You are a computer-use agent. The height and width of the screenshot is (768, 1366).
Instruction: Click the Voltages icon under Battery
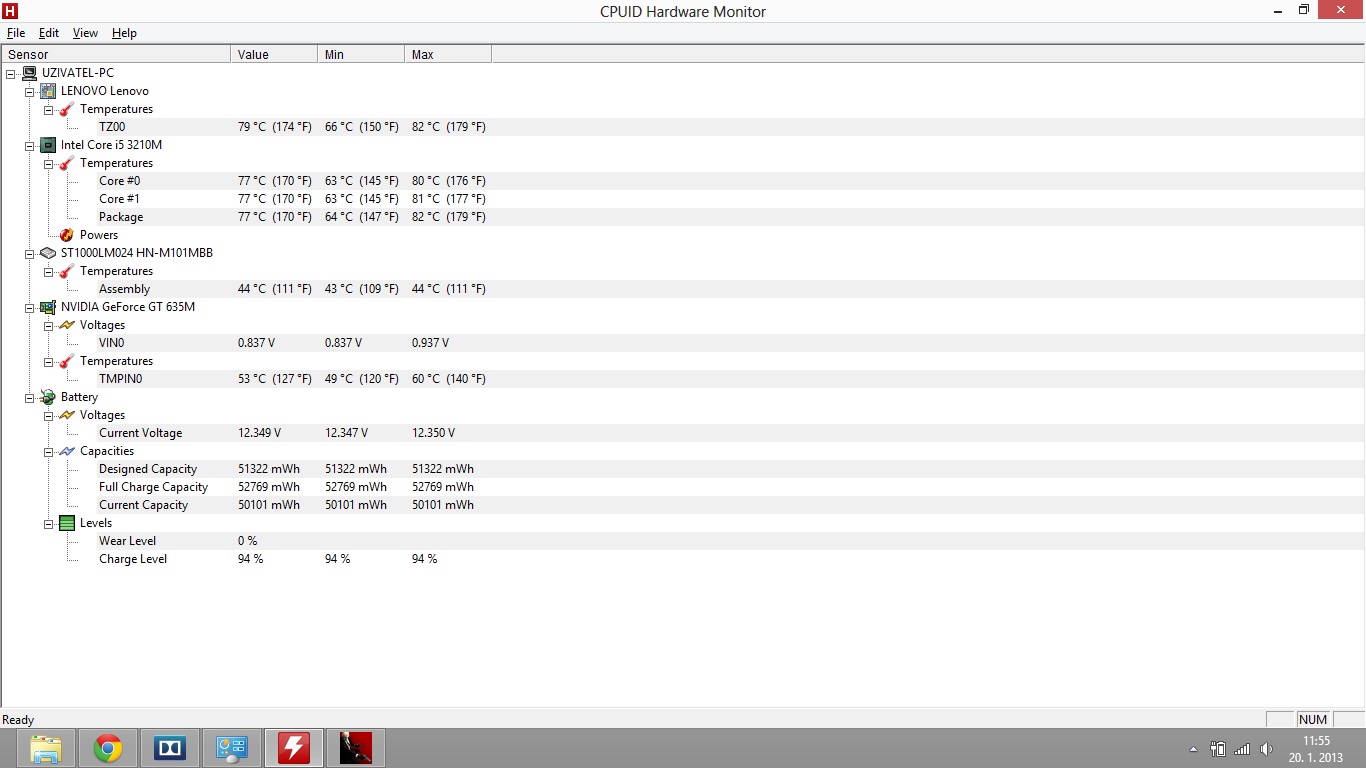67,415
